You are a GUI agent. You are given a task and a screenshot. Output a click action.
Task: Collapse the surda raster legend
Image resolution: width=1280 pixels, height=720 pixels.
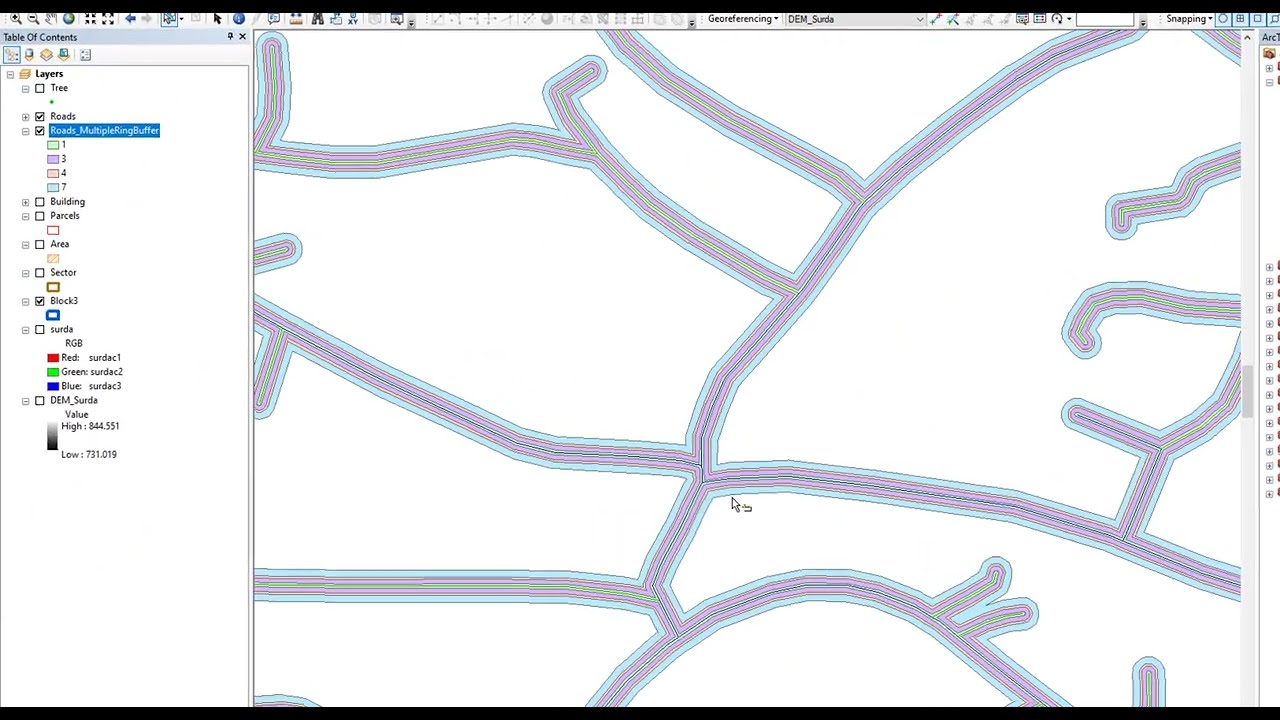click(26, 330)
